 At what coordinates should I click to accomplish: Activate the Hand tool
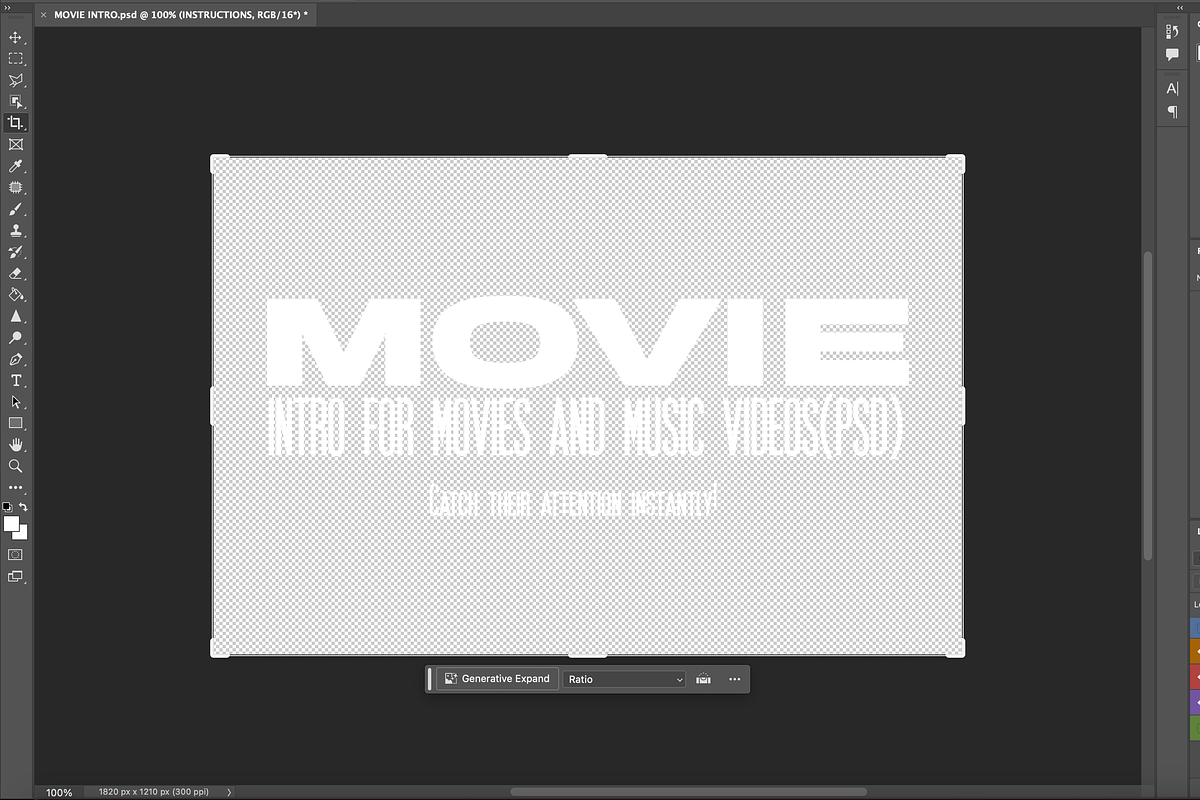point(16,444)
